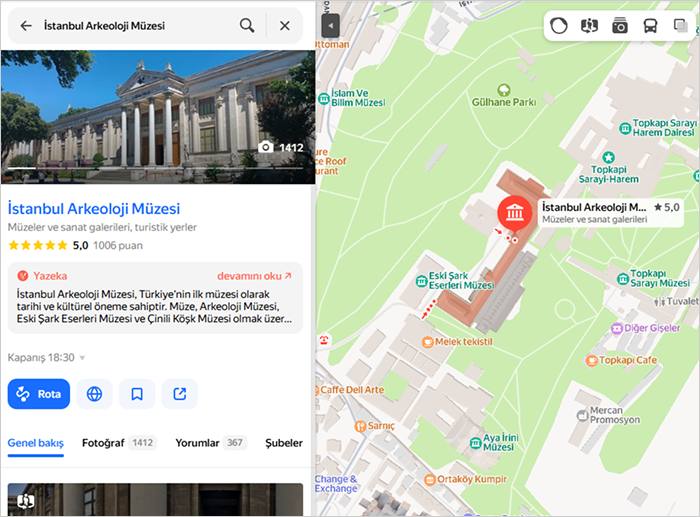Image resolution: width=700 pixels, height=517 pixels.
Task: Click the back arrow in search bar
Action: [x=26, y=26]
